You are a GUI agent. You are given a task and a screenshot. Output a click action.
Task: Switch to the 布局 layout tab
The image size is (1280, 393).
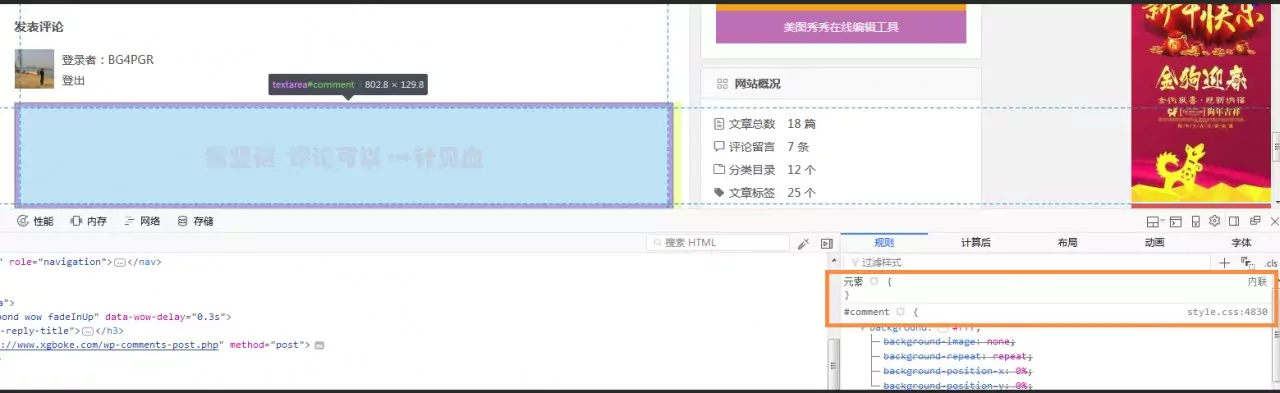click(1067, 242)
